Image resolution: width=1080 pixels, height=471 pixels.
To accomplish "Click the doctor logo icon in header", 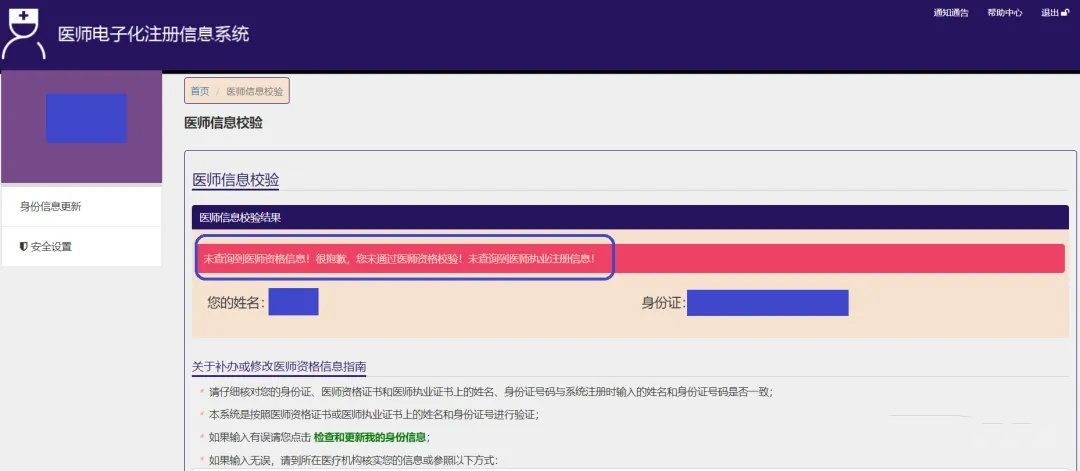I will pos(23,34).
